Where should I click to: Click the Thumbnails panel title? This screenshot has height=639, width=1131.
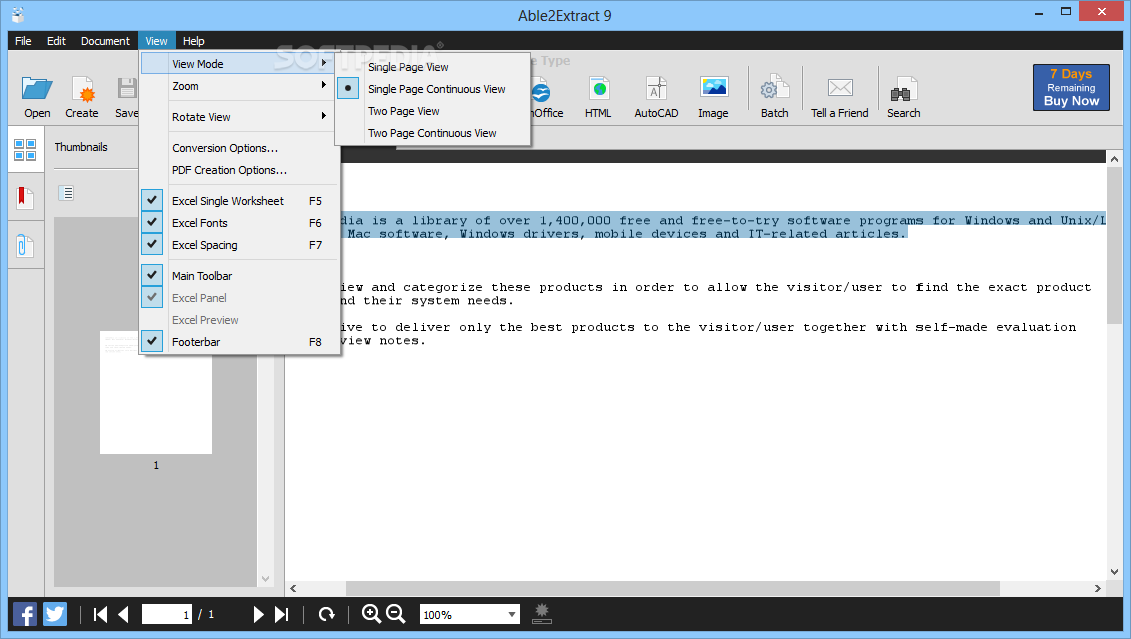pyautogui.click(x=81, y=147)
